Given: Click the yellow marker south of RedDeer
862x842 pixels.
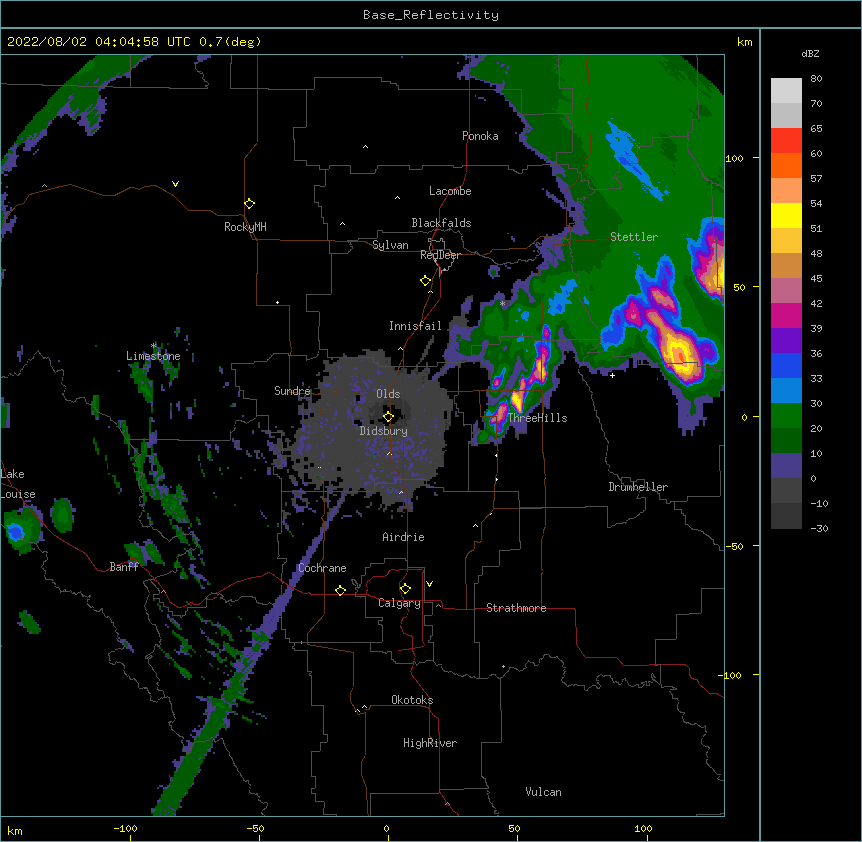Looking at the screenshot, I should coord(425,281).
